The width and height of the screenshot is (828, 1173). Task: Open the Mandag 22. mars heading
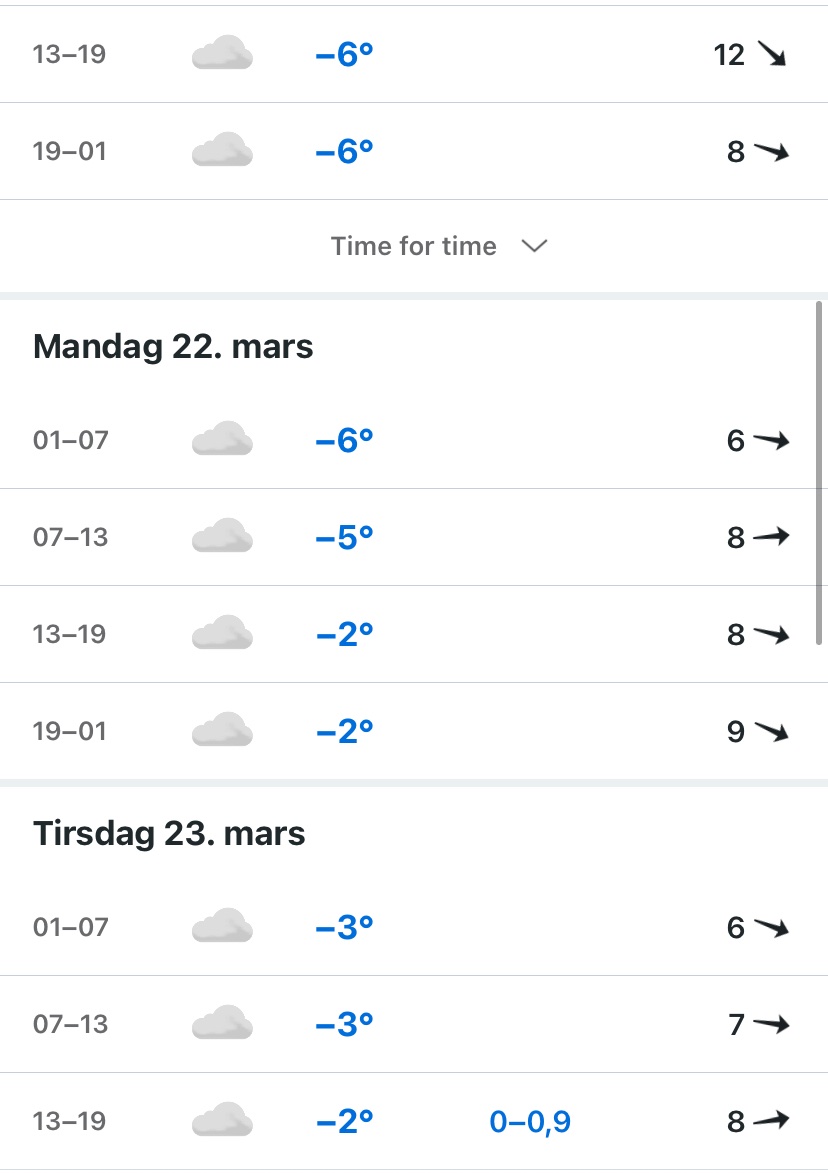(x=173, y=347)
